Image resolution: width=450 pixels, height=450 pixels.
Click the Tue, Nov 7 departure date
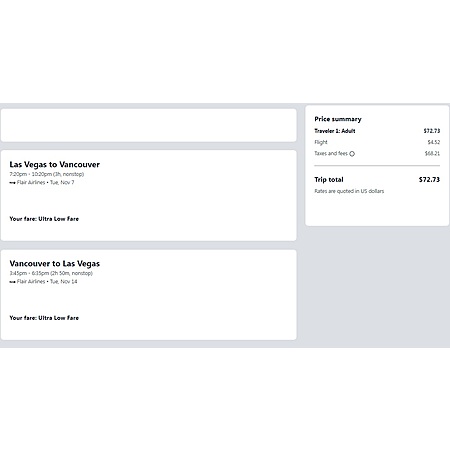(62, 182)
